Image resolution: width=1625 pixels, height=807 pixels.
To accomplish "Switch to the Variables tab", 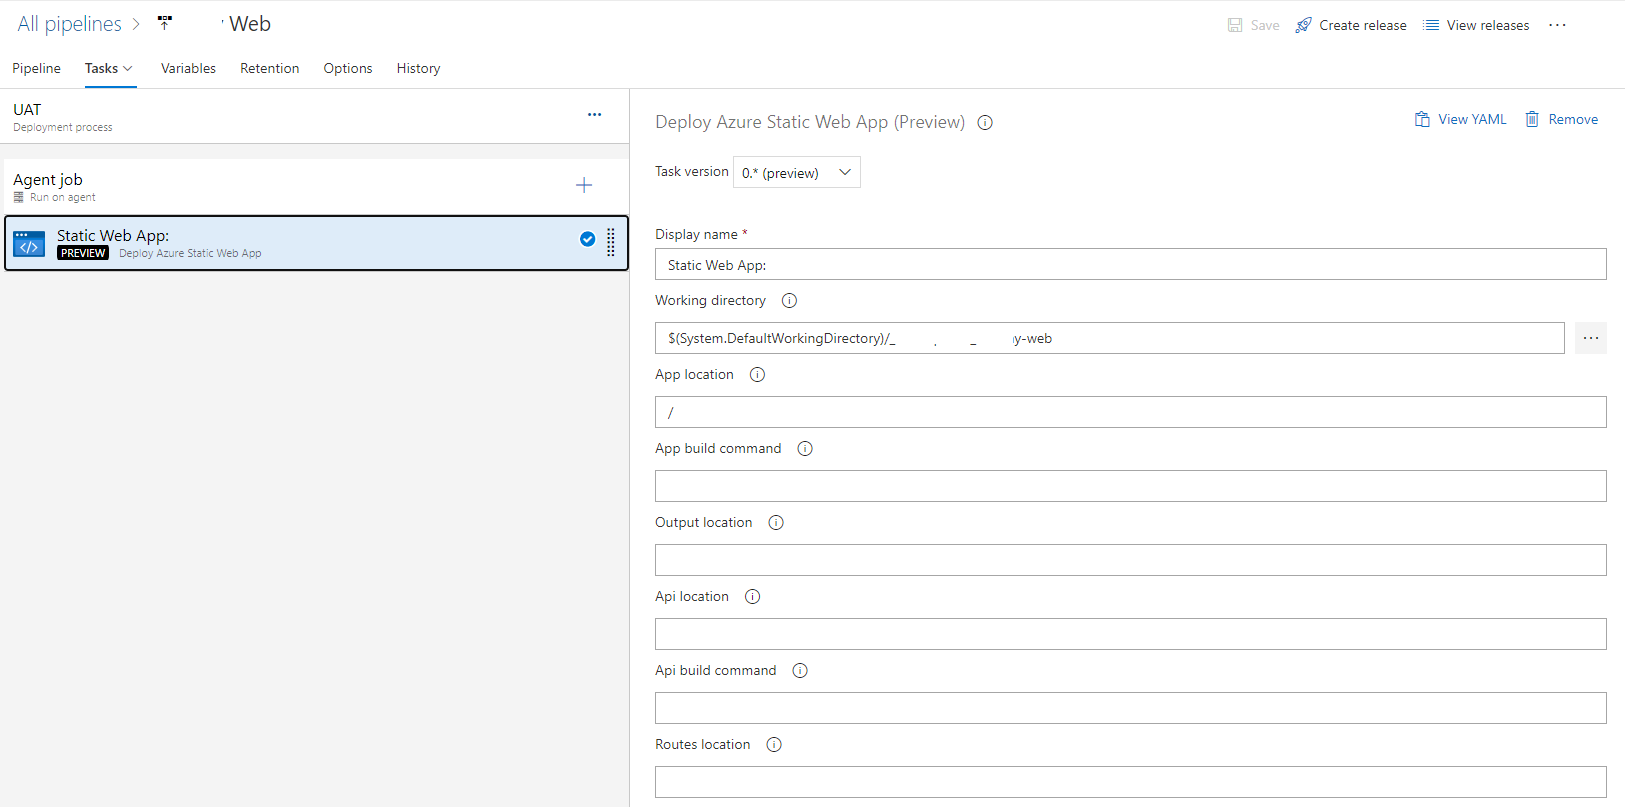I will [188, 68].
